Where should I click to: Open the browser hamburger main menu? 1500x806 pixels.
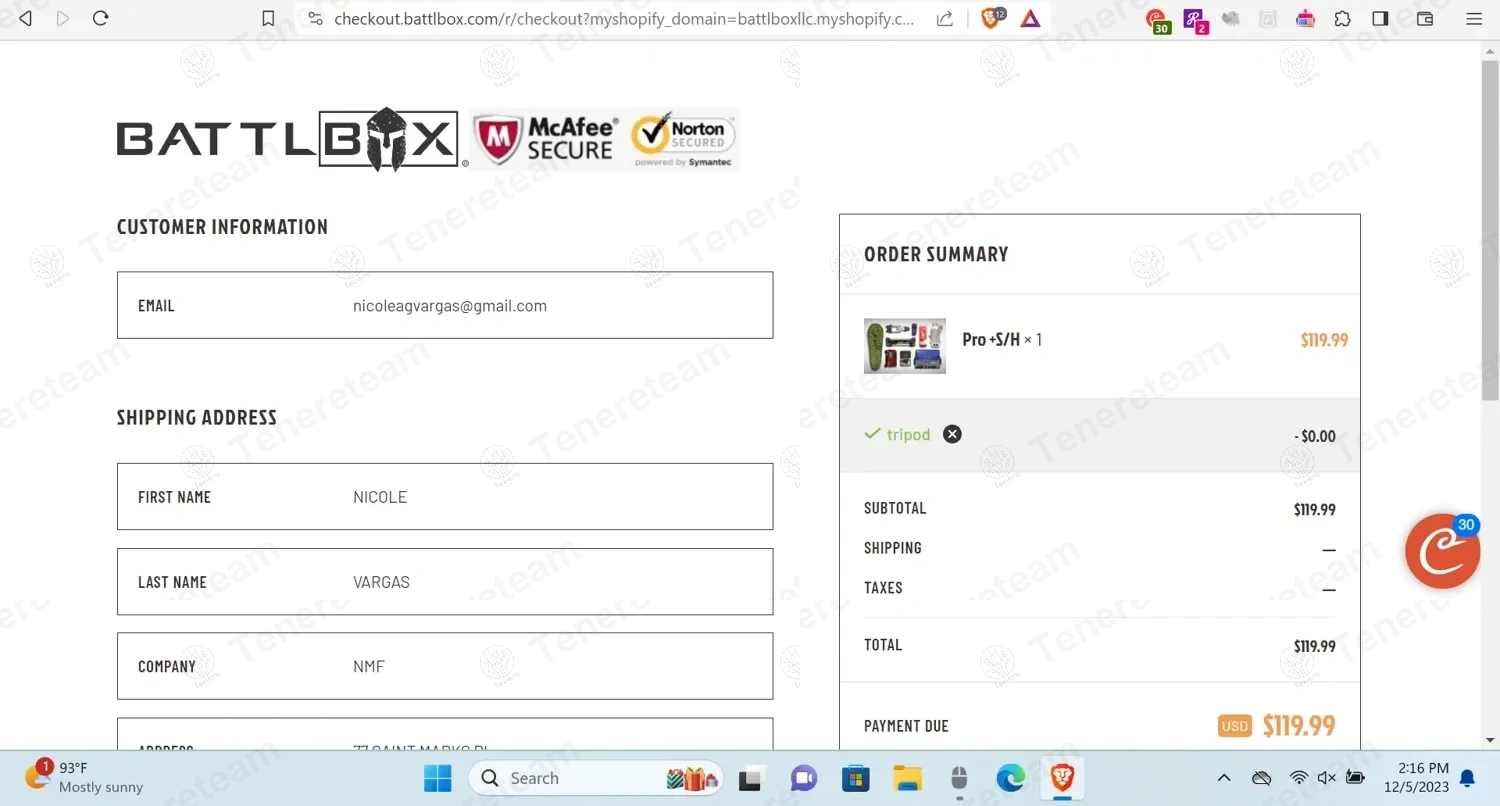pos(1474,19)
